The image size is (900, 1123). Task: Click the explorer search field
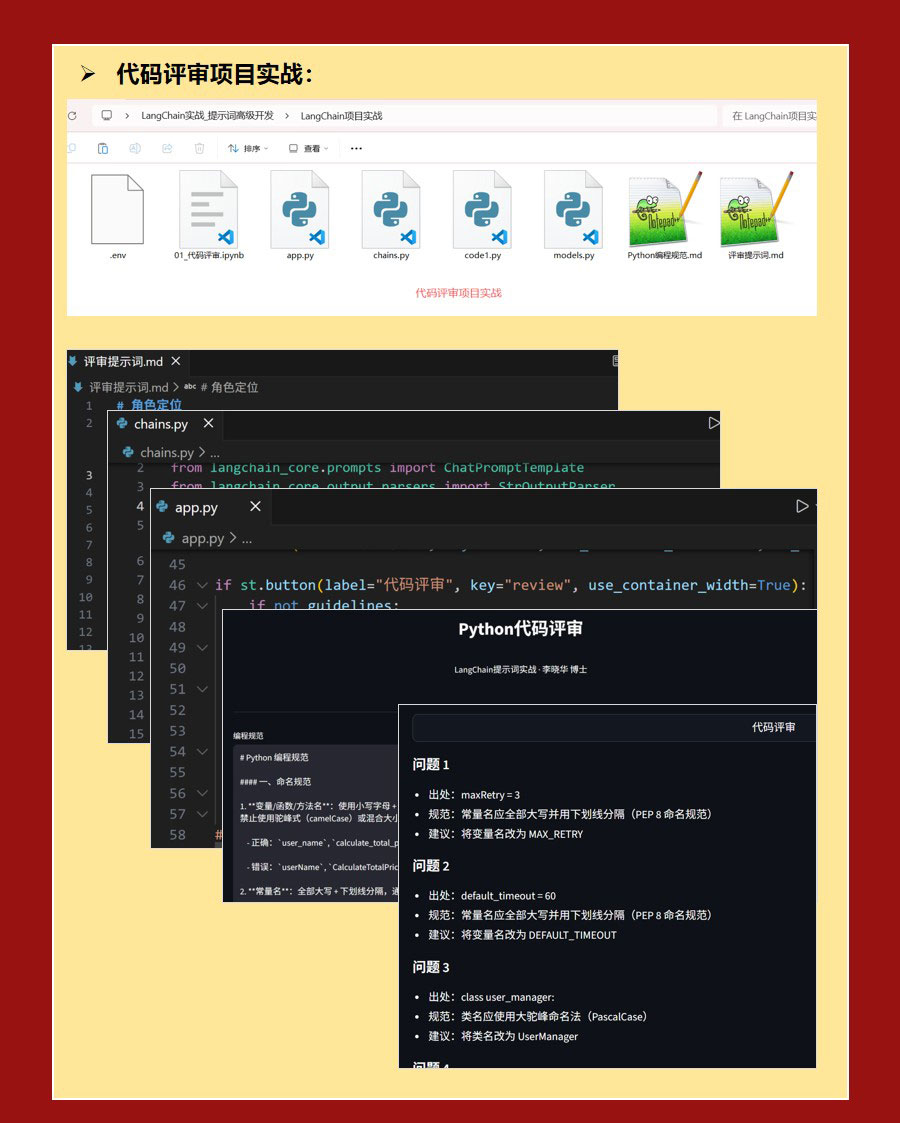771,116
